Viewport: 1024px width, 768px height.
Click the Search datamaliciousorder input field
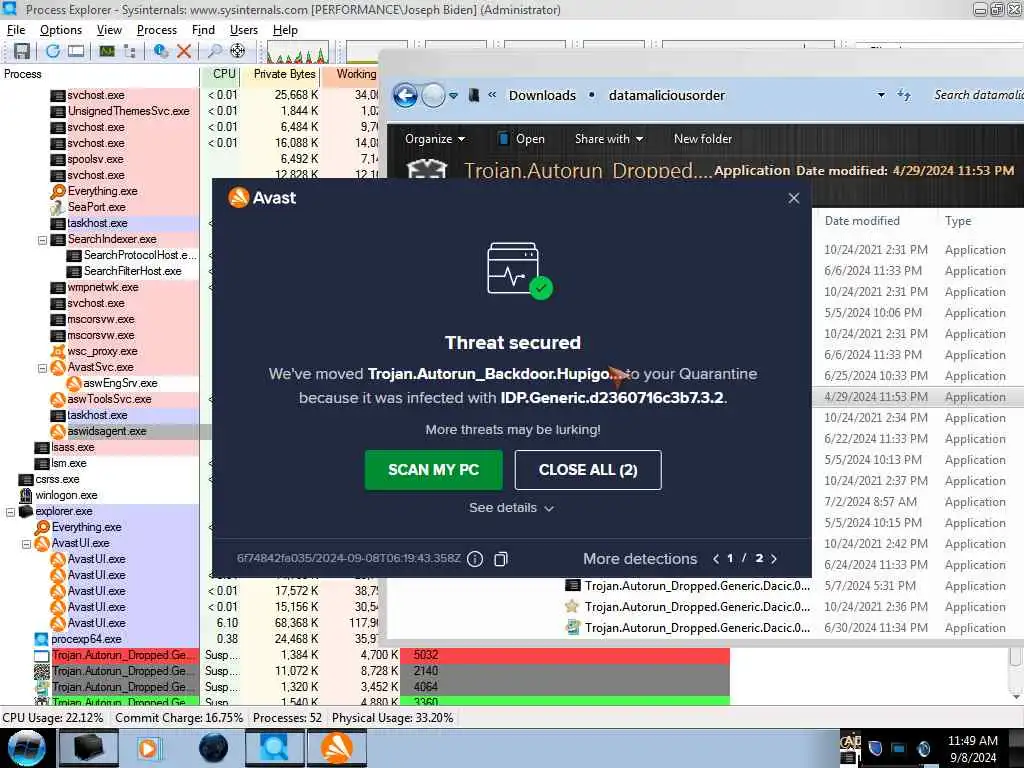(978, 95)
